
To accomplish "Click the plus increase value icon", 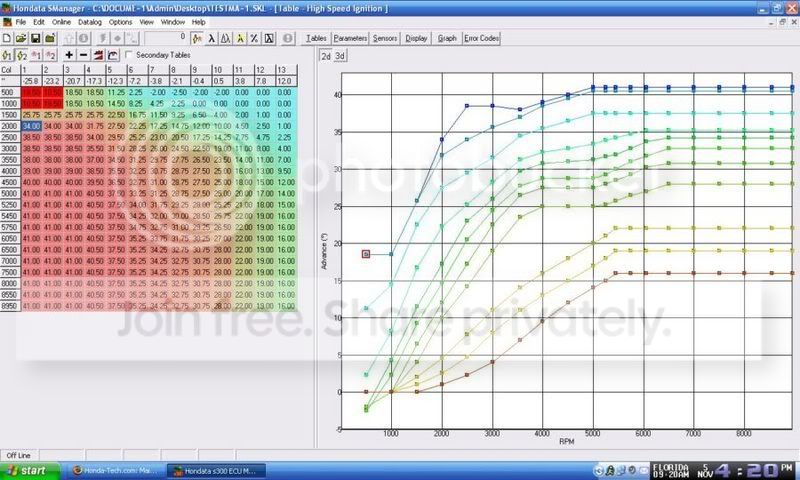I will pos(69,54).
